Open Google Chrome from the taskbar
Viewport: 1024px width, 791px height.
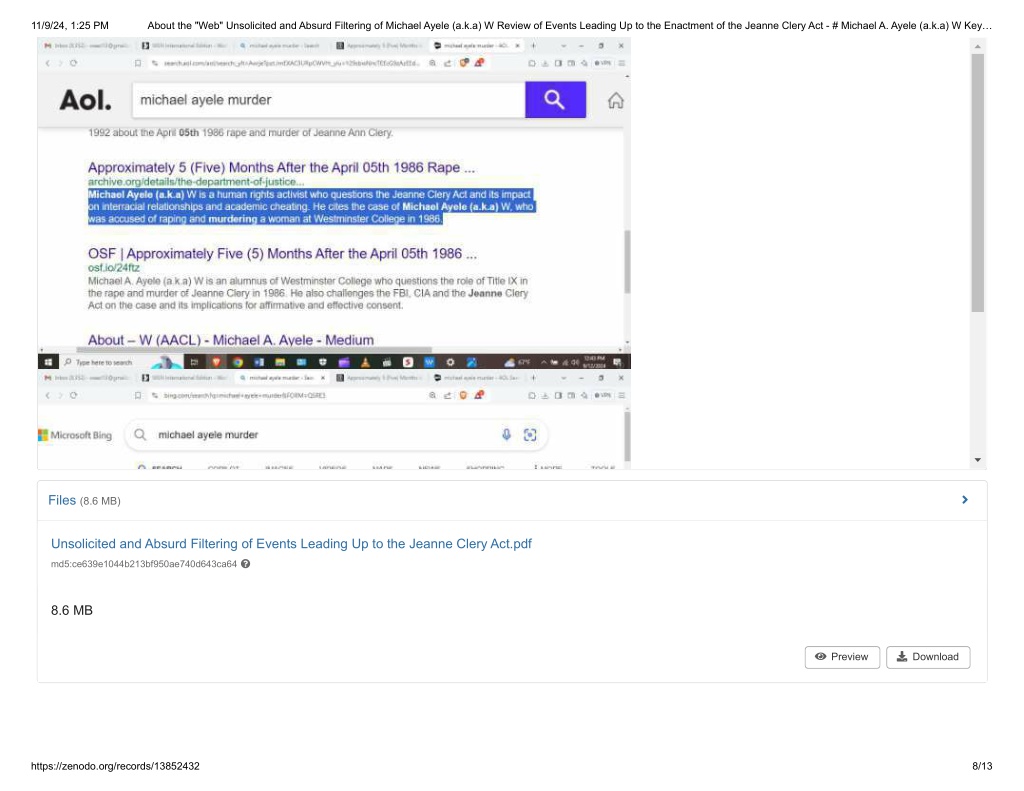238,362
